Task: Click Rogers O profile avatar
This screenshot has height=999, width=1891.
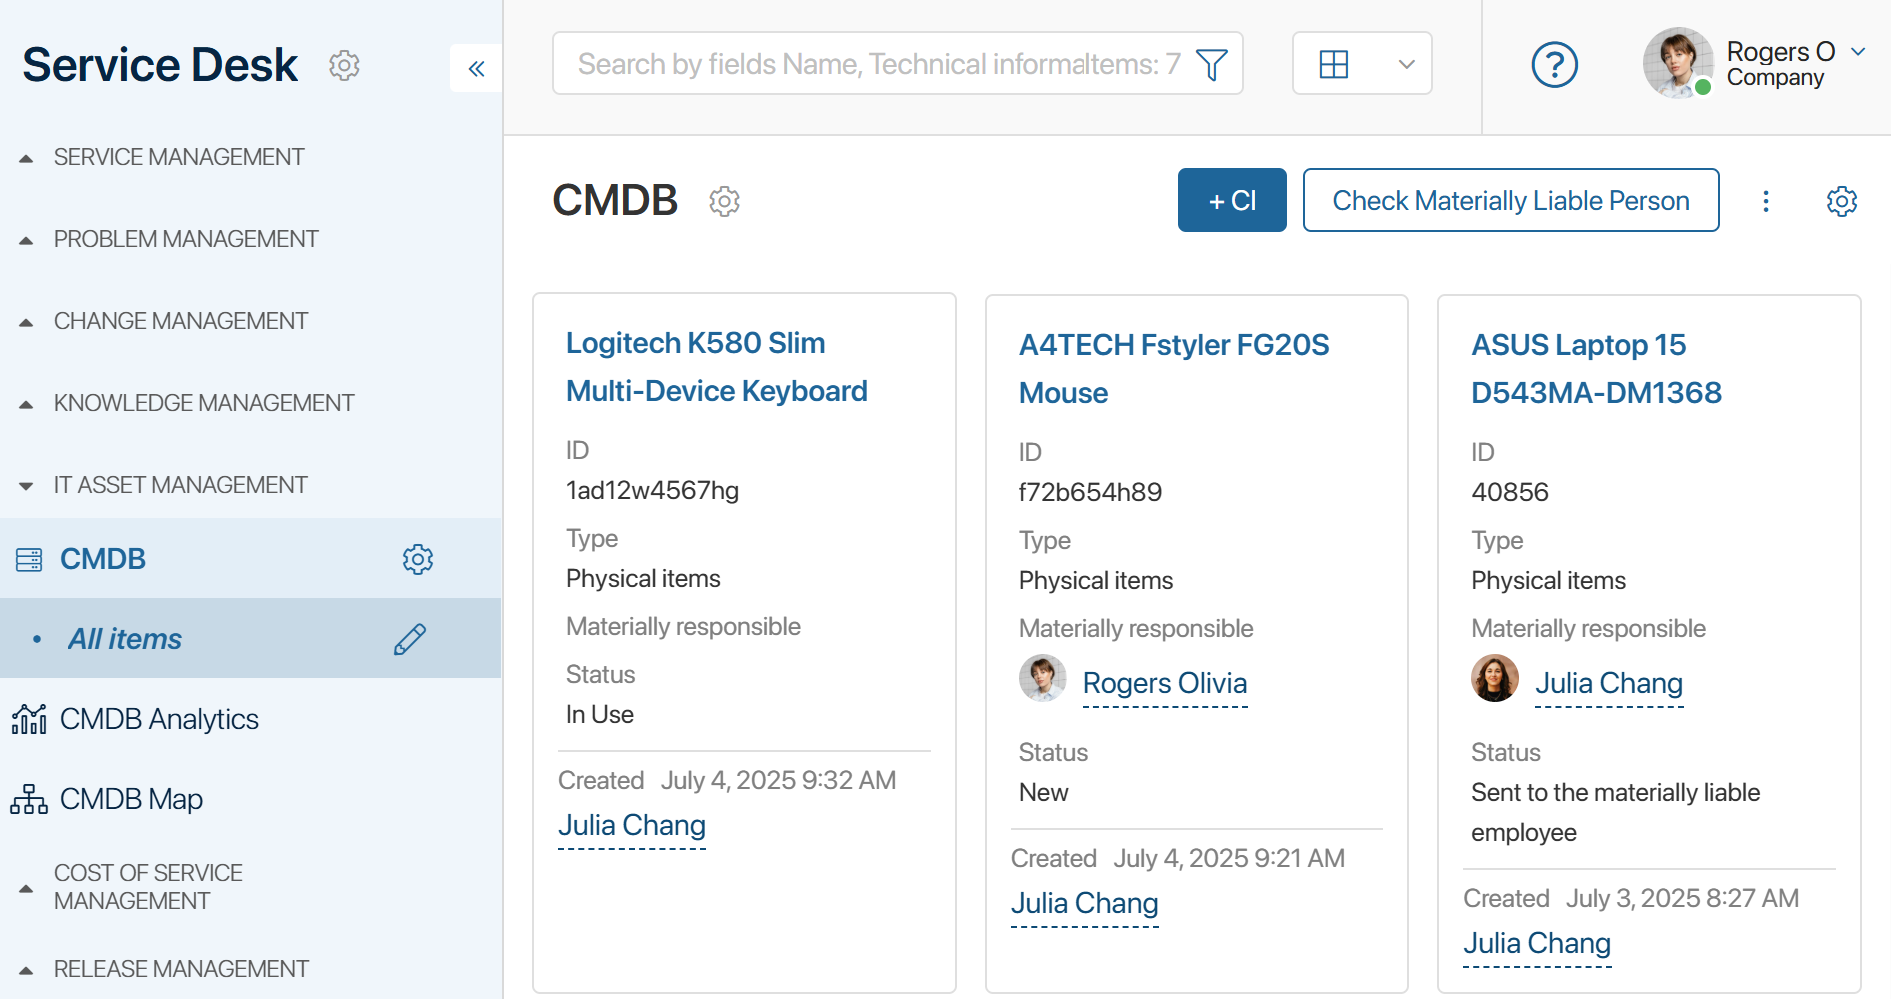Action: click(x=1678, y=62)
